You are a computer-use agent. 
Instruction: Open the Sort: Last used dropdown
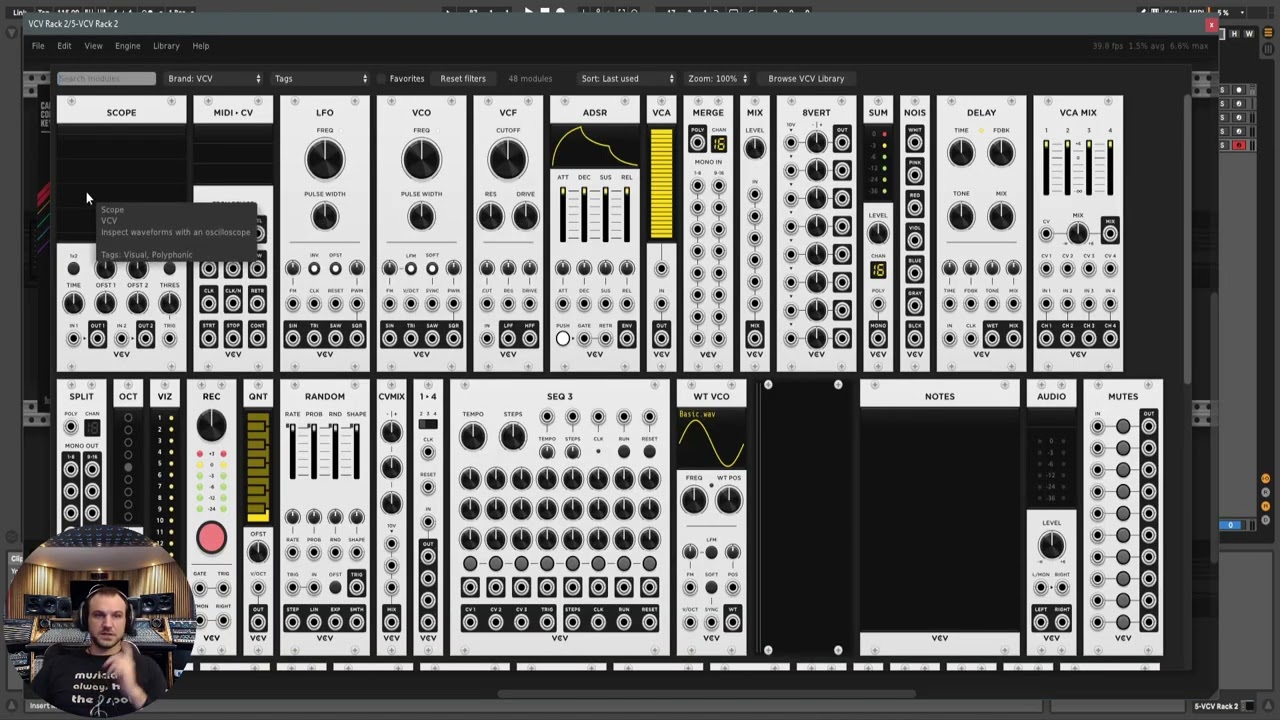point(628,78)
